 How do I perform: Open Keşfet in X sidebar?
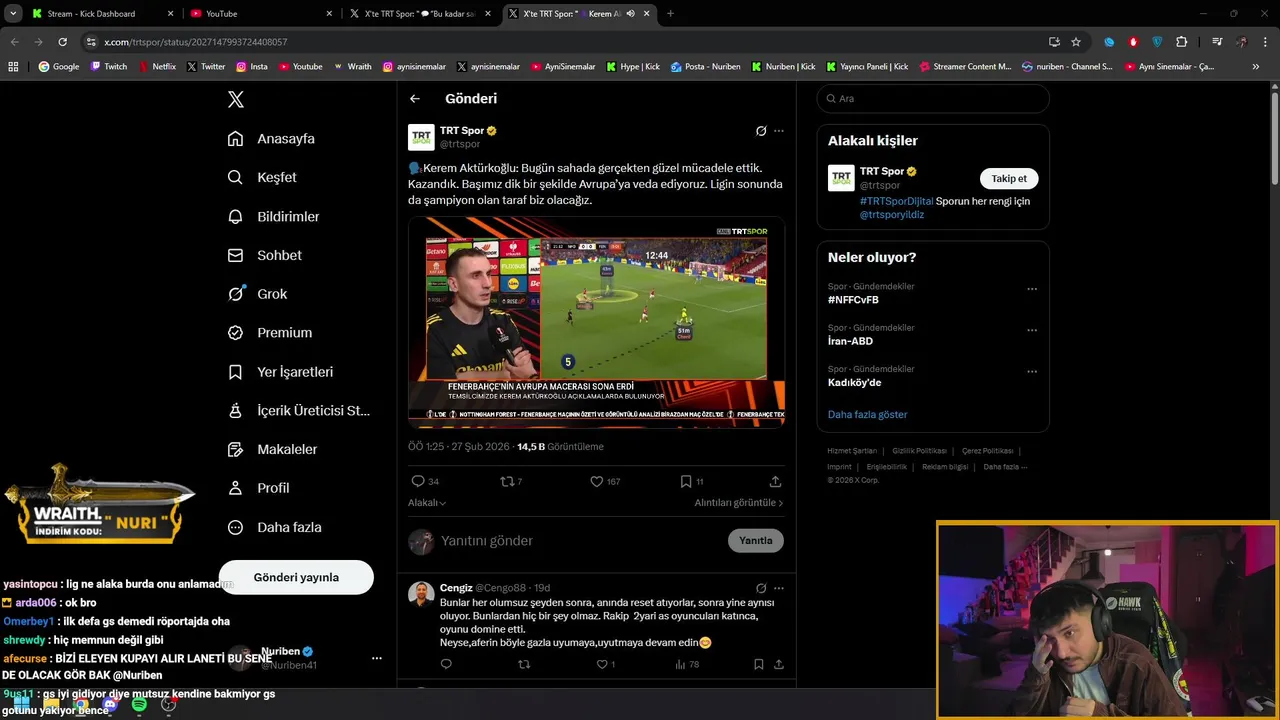262,177
